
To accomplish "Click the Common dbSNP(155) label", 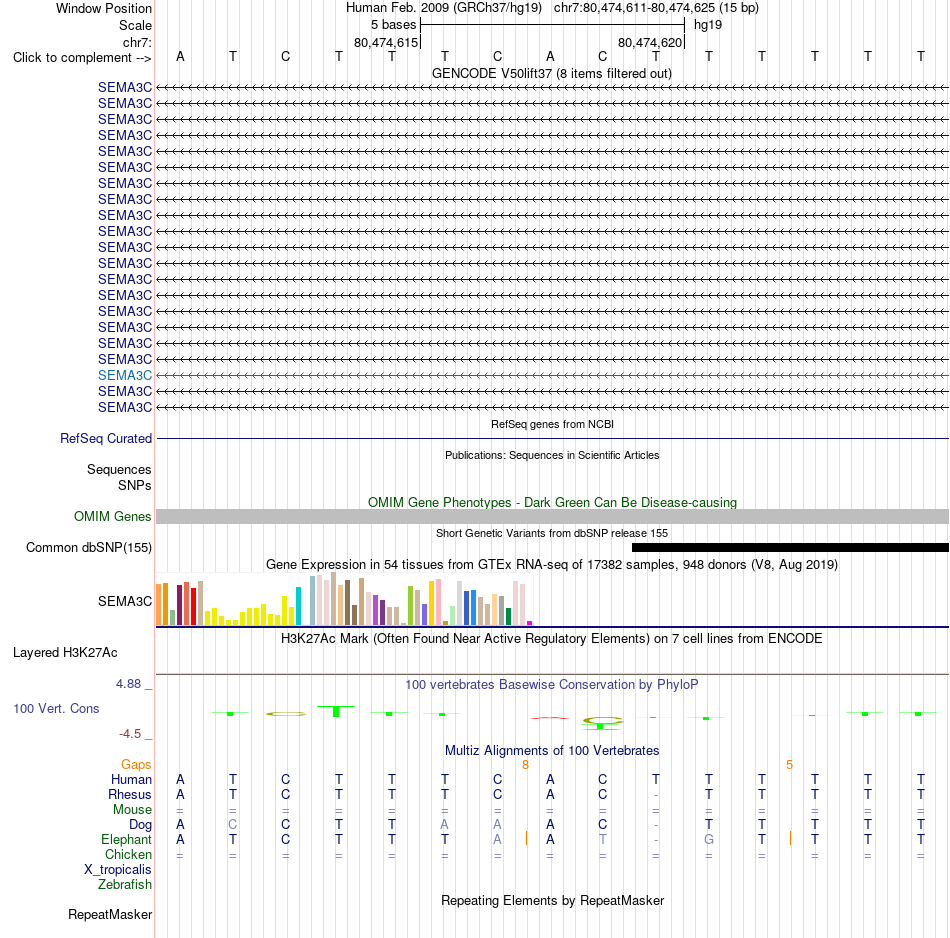I will 88,547.
